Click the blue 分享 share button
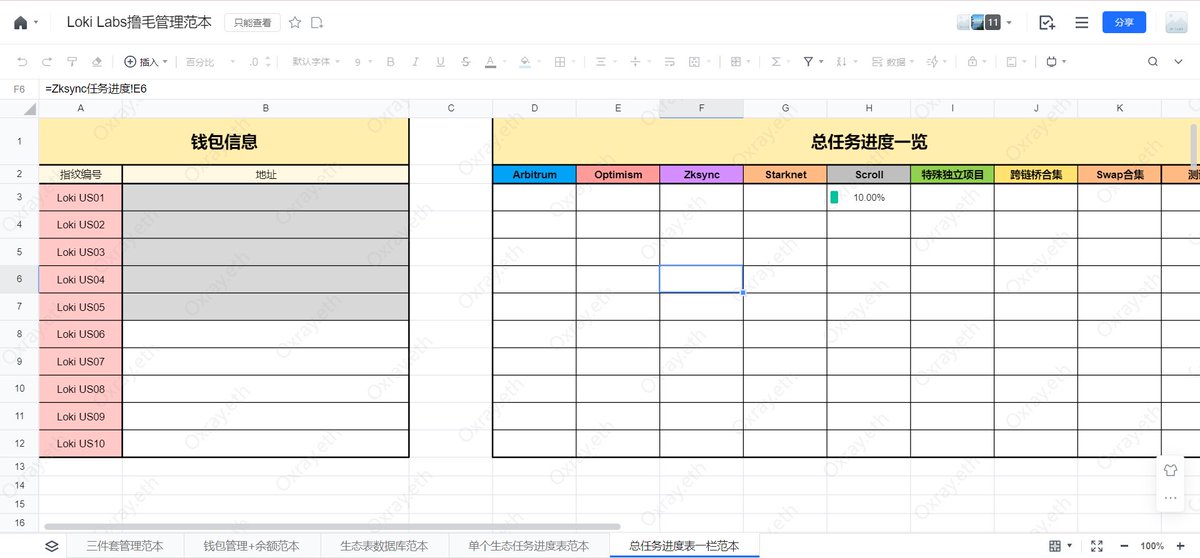The image size is (1200, 558). pyautogui.click(x=1124, y=22)
